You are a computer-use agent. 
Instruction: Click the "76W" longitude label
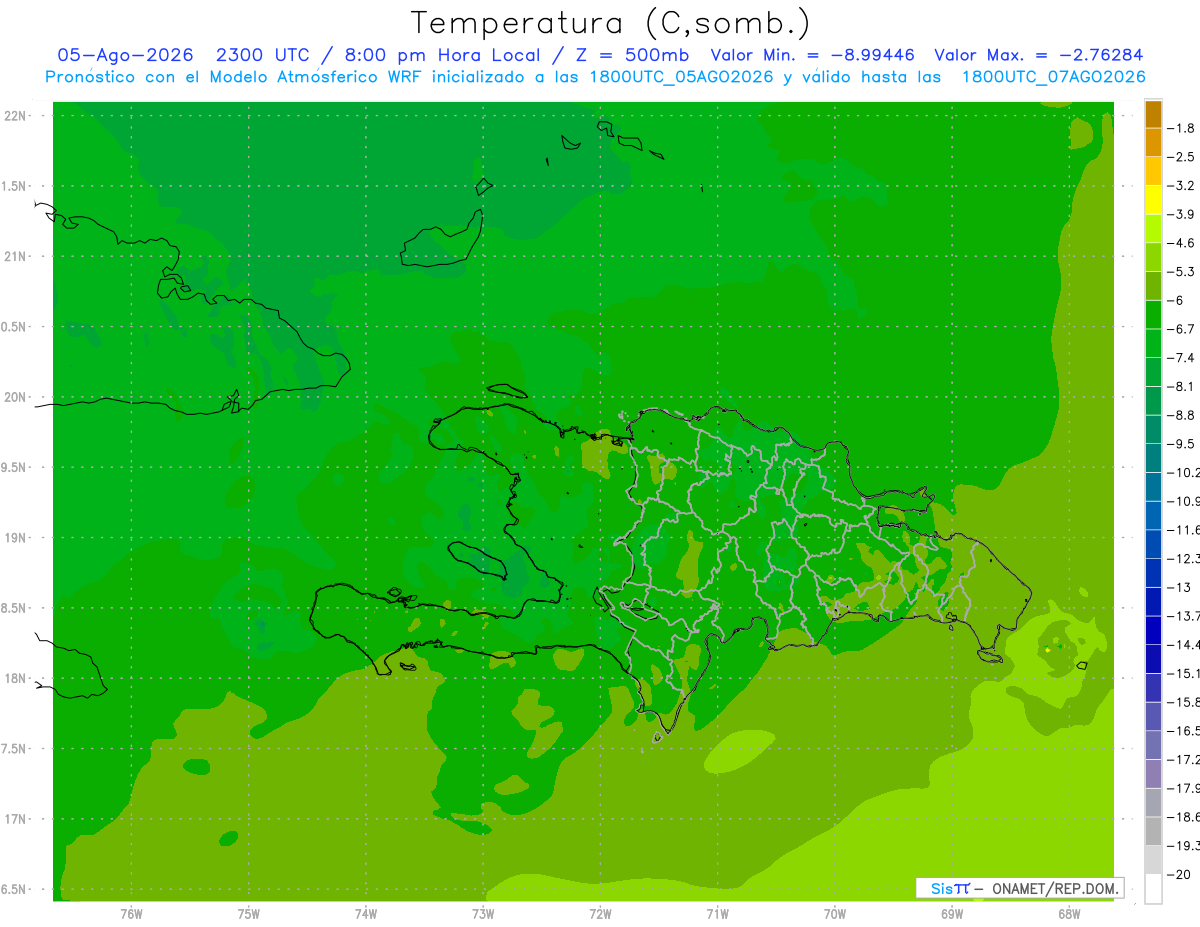[x=131, y=913]
